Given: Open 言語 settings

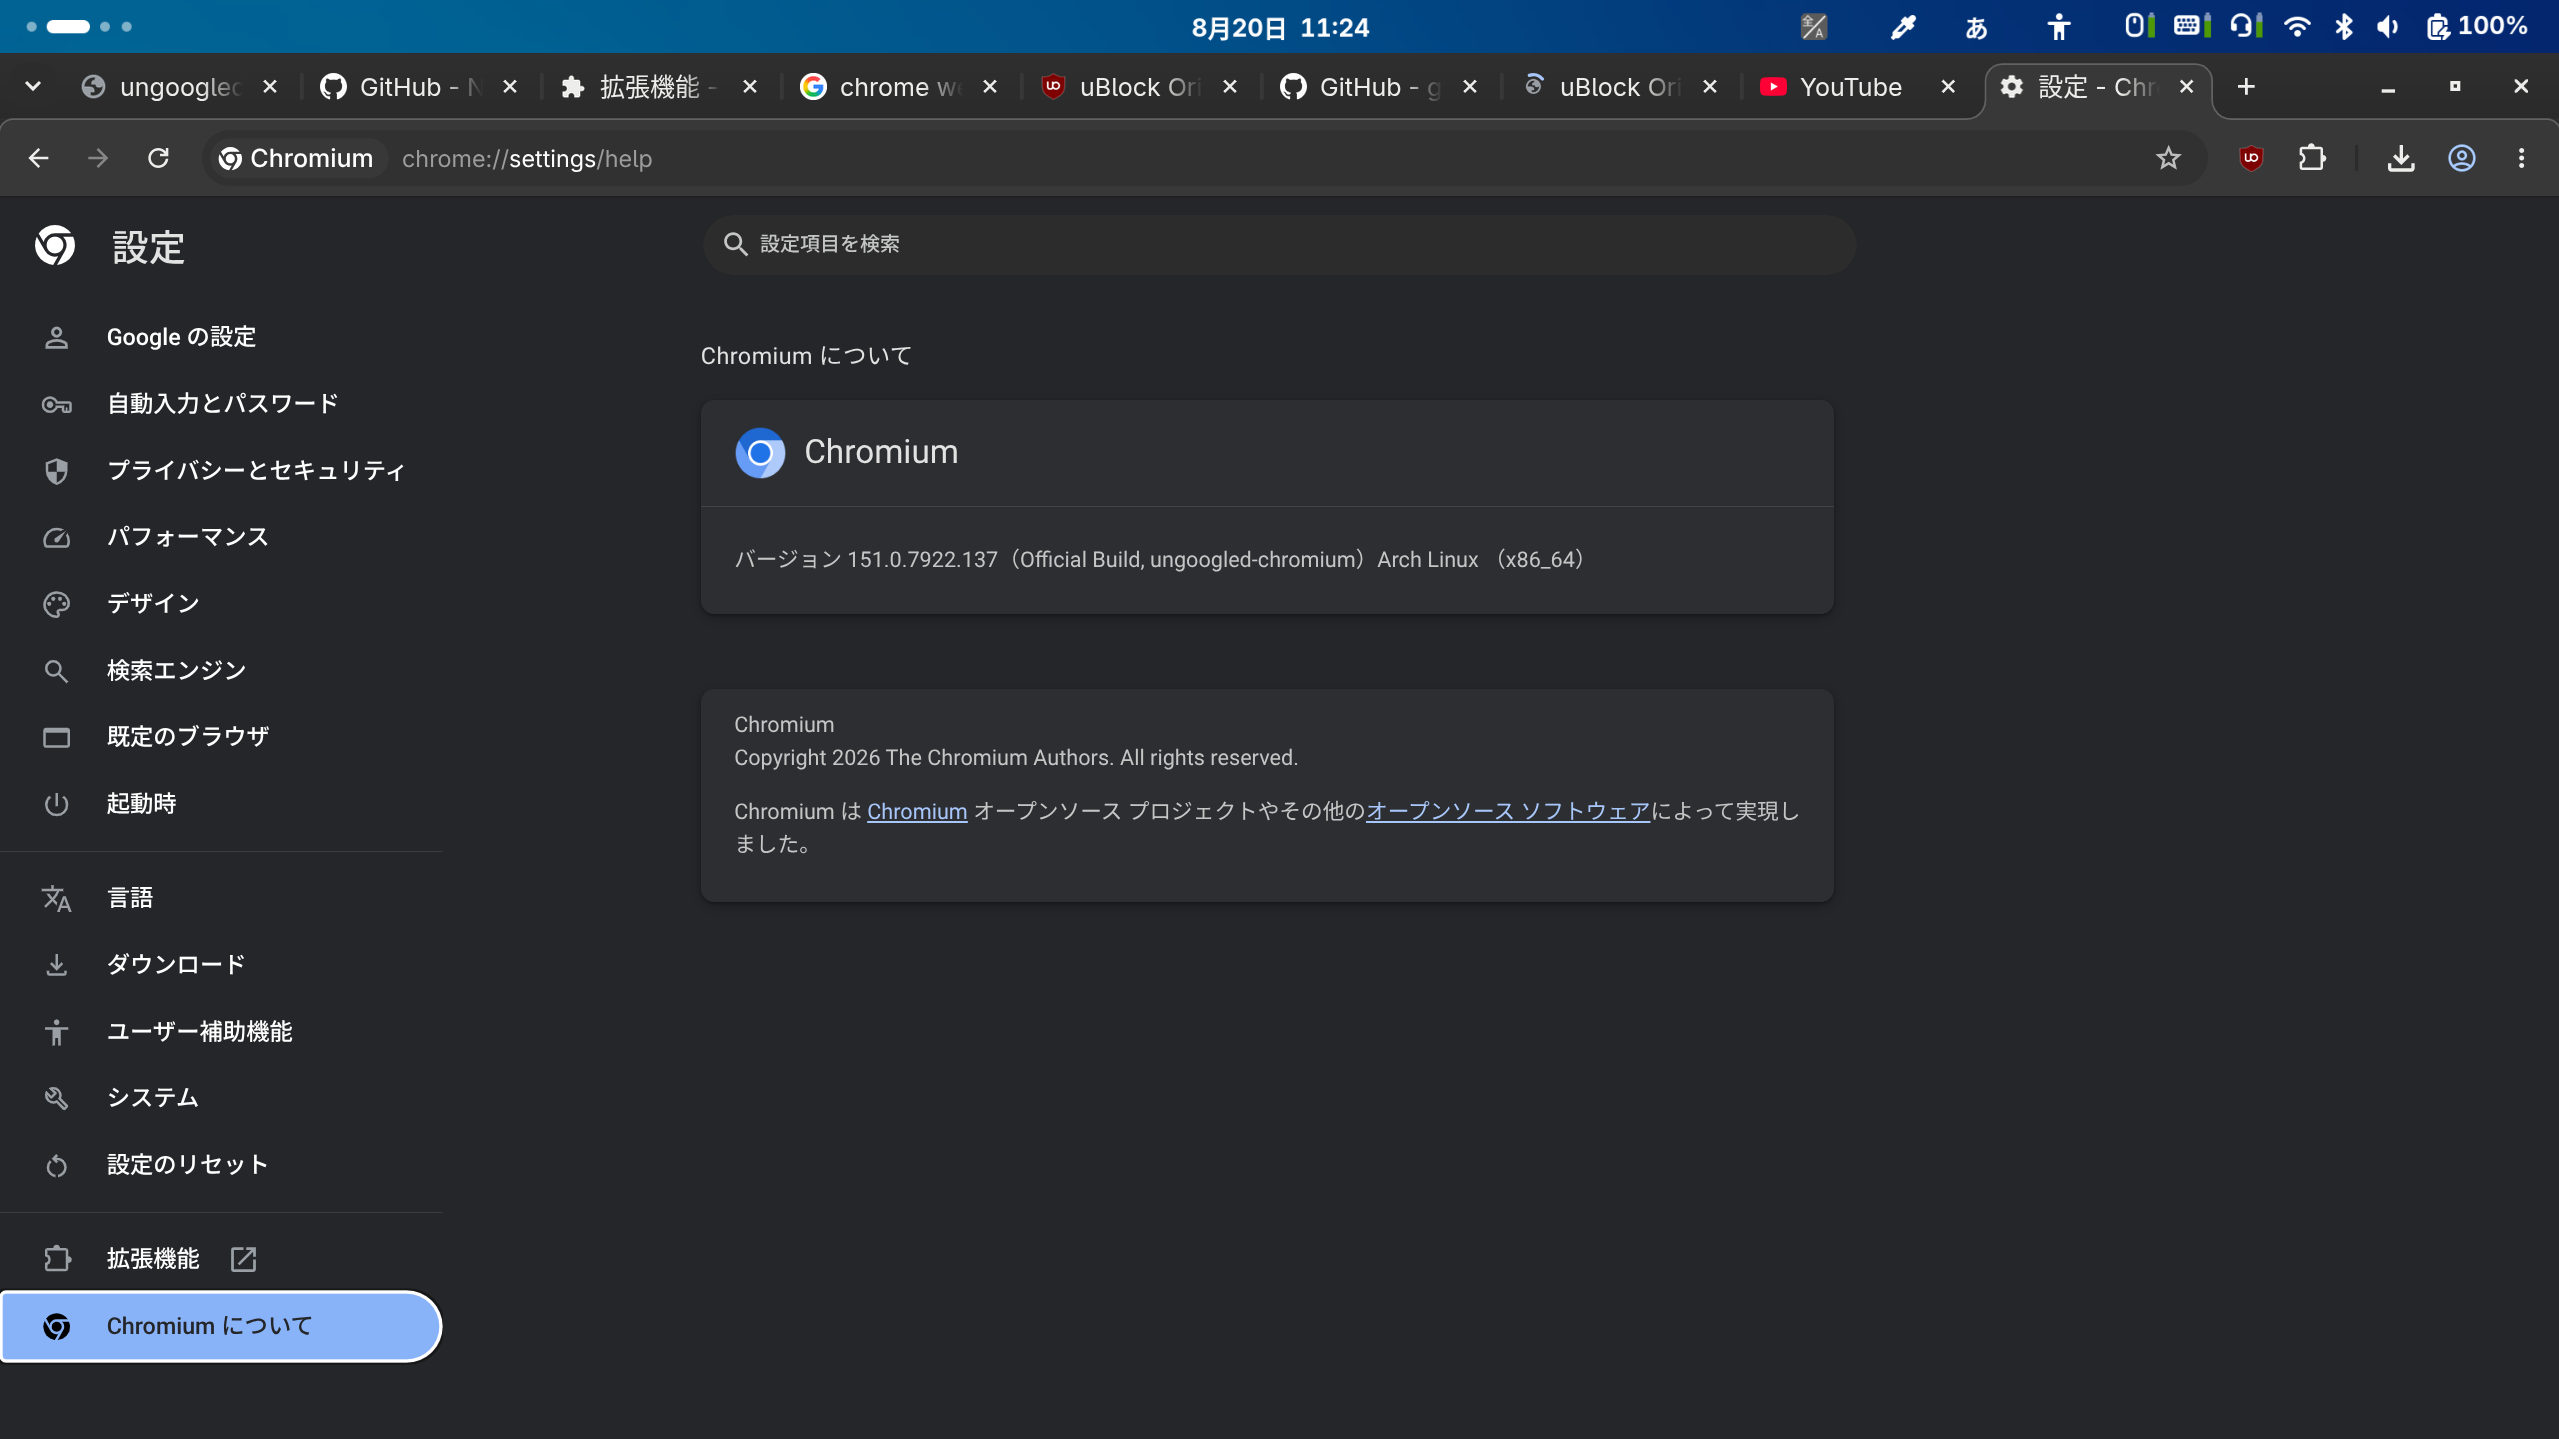Looking at the screenshot, I should coord(222,898).
